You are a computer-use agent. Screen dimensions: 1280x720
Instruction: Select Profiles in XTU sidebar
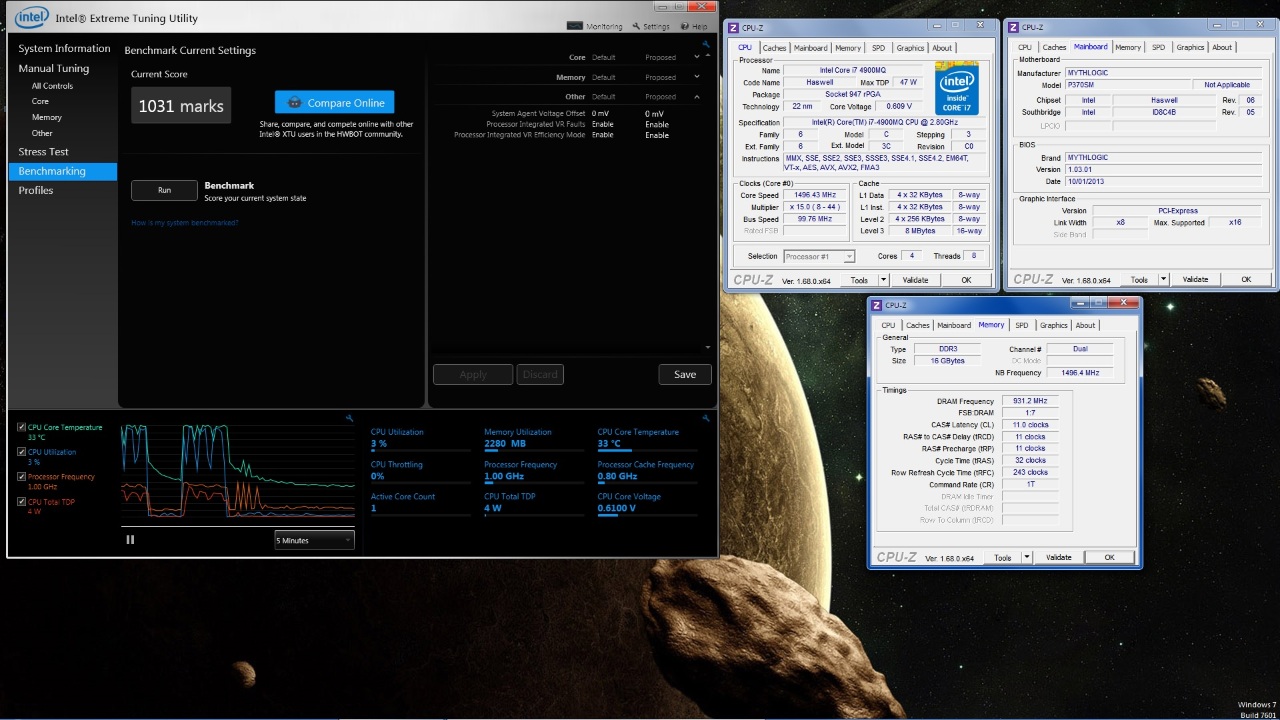click(x=36, y=190)
